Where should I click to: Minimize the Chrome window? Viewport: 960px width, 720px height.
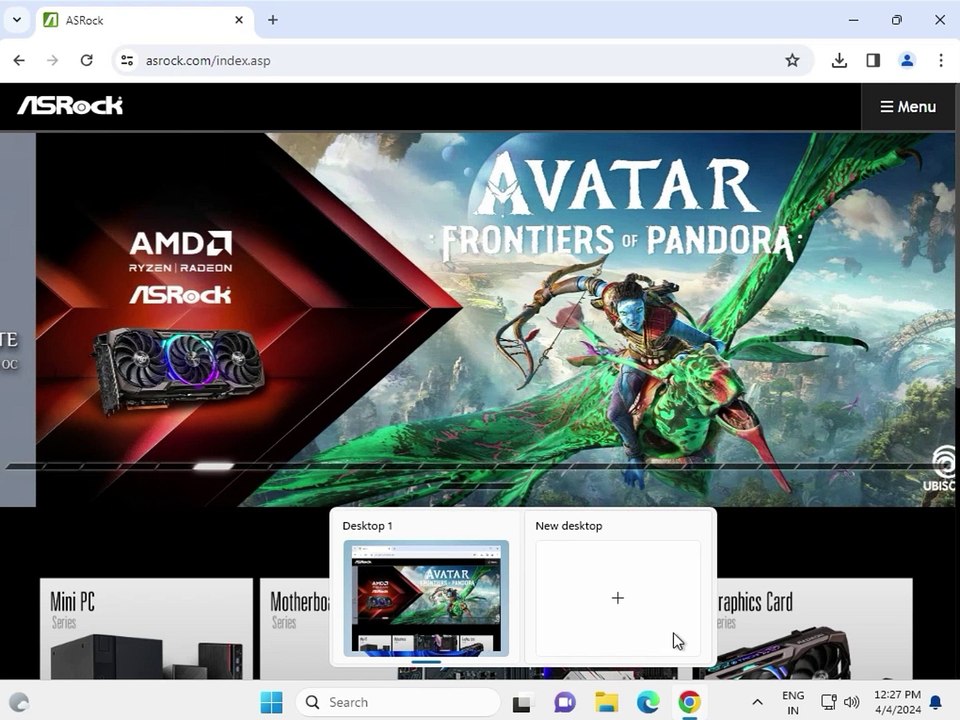853,20
